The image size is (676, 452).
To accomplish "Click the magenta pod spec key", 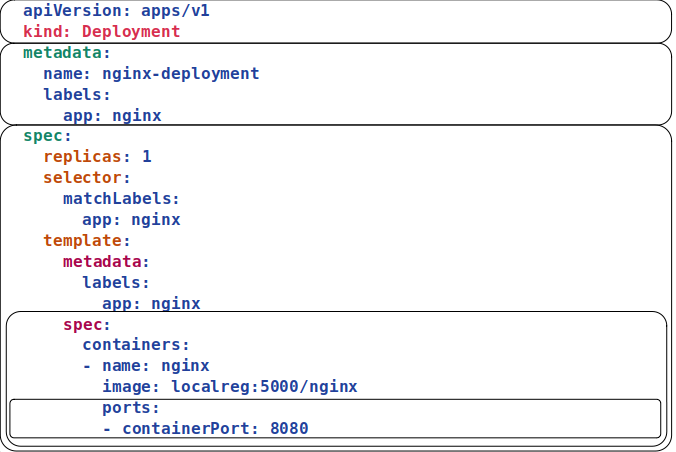I will coord(82,325).
